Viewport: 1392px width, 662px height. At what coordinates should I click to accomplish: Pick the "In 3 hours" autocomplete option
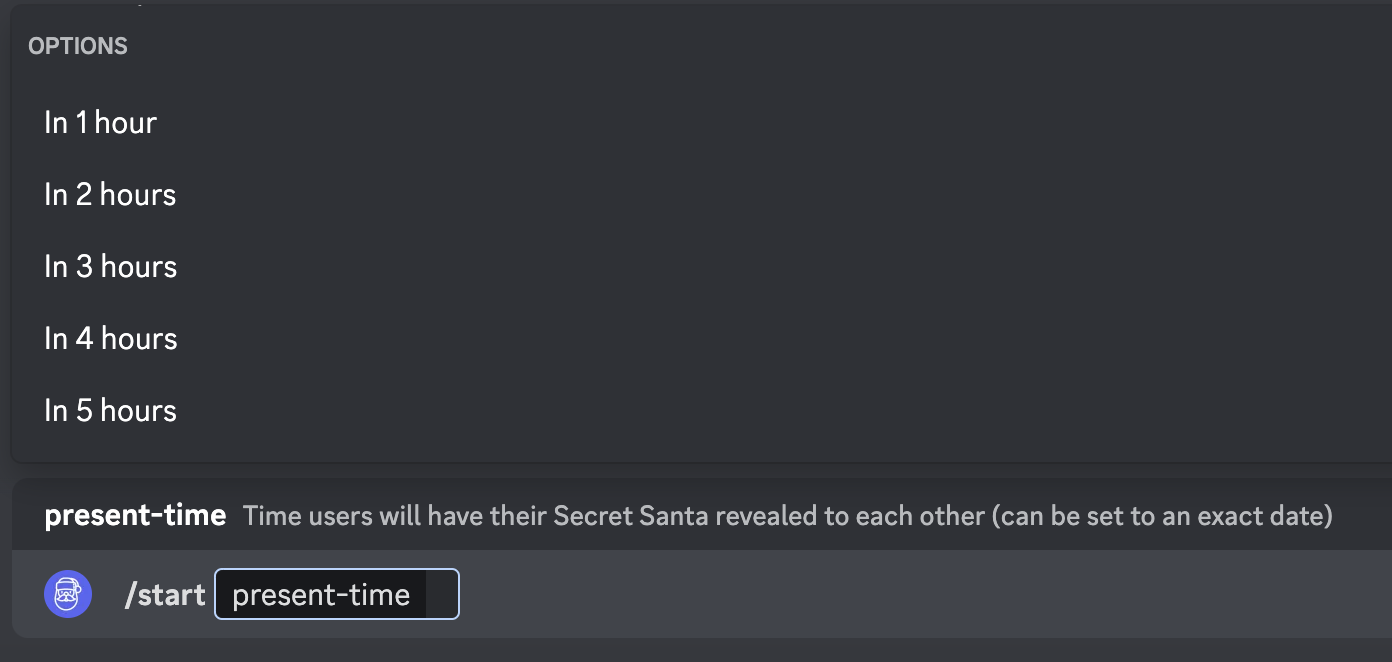[x=110, y=266]
